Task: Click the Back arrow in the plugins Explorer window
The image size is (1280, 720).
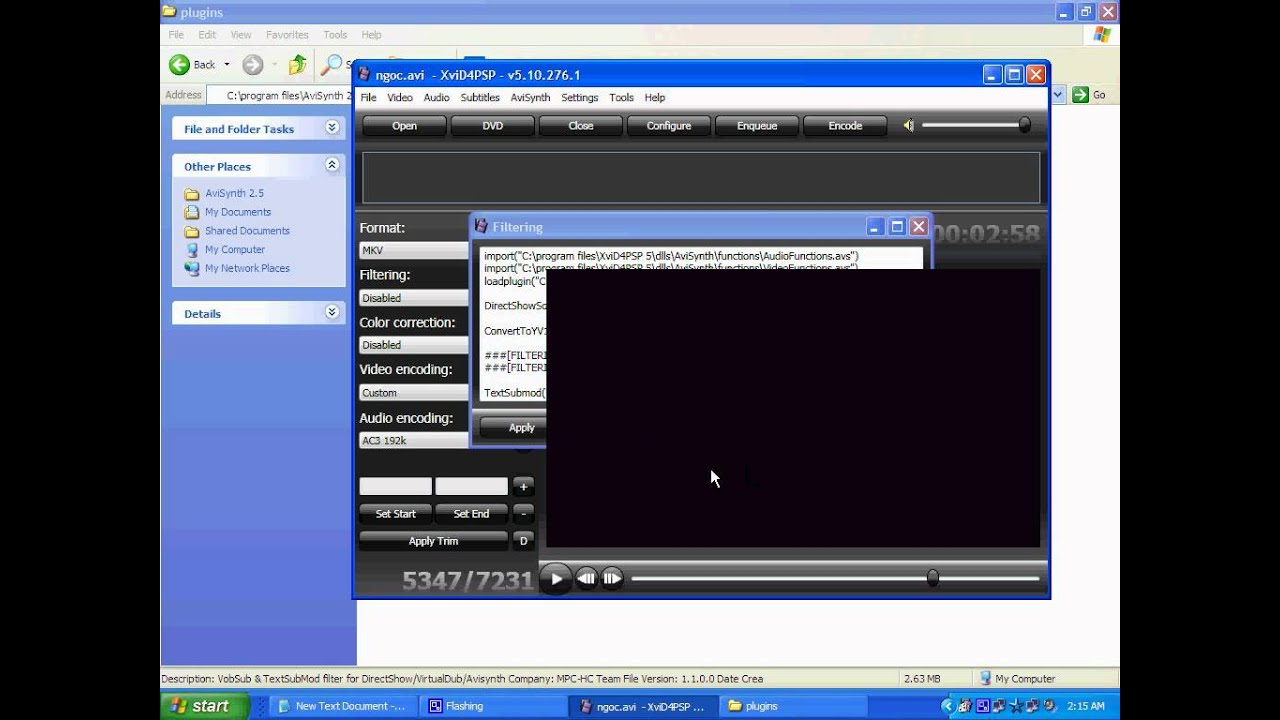Action: [179, 65]
